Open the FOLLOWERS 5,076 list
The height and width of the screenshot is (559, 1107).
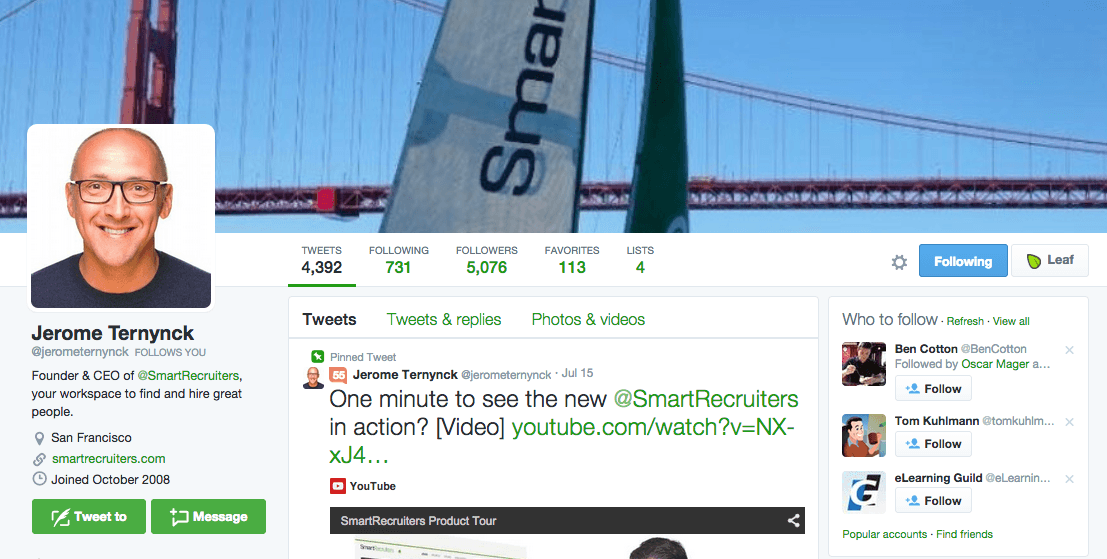point(486,260)
